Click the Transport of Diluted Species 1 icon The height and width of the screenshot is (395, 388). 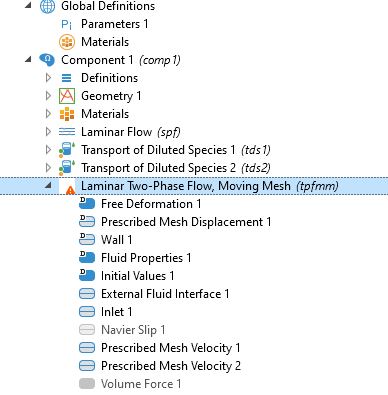(67, 150)
